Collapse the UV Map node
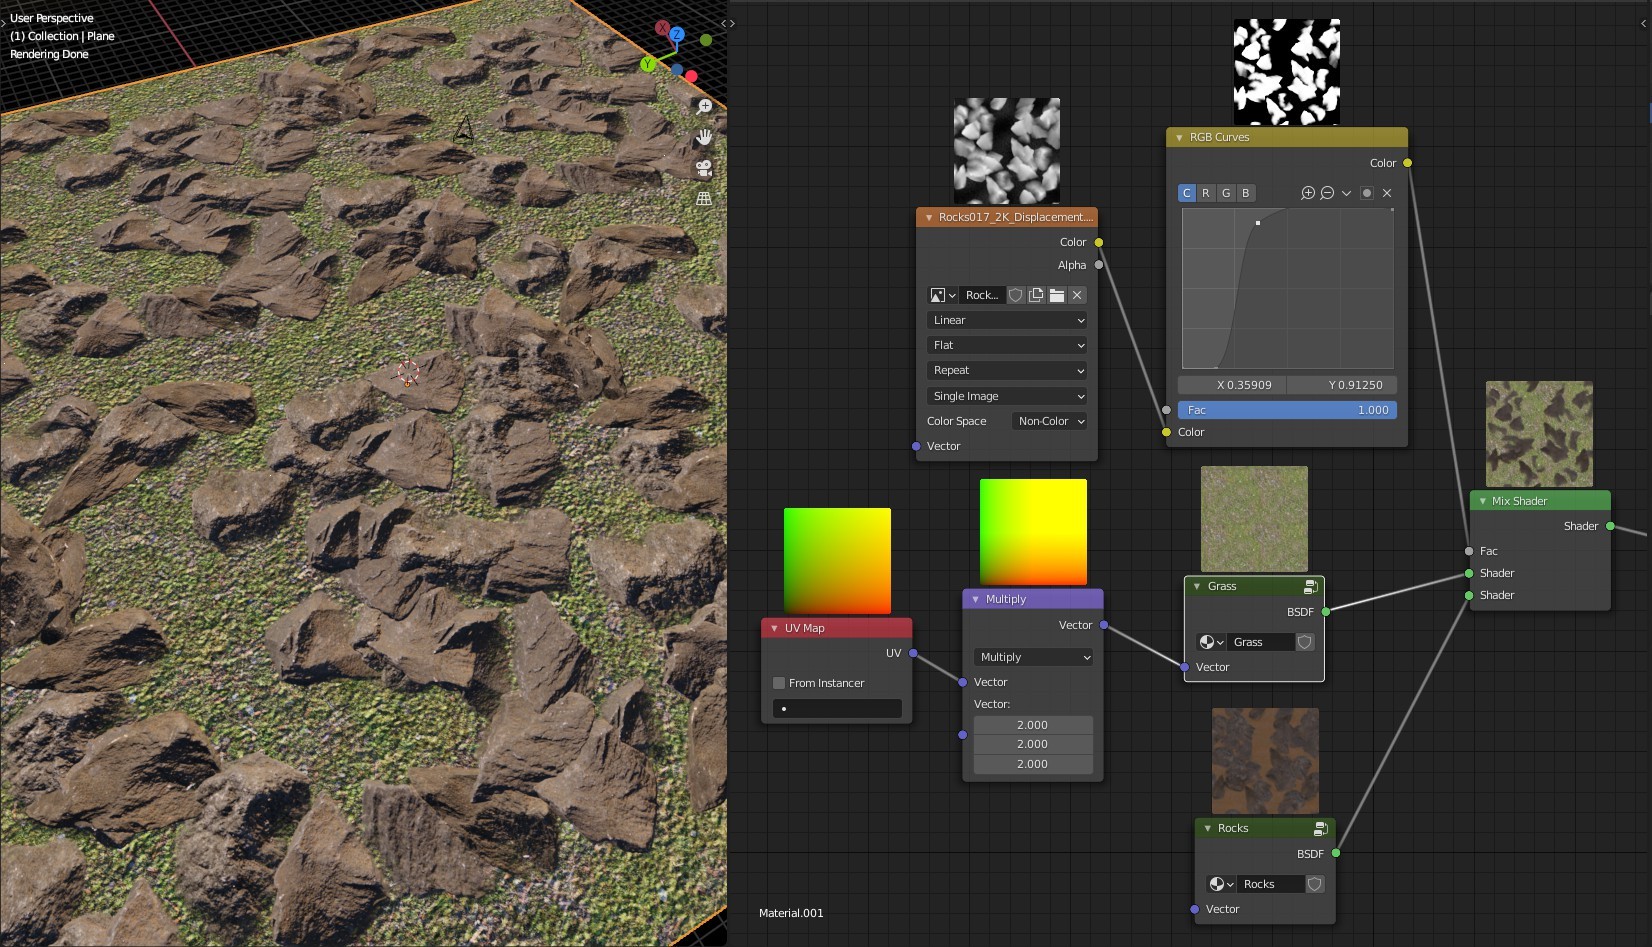Viewport: 1652px width, 947px height. tap(775, 628)
